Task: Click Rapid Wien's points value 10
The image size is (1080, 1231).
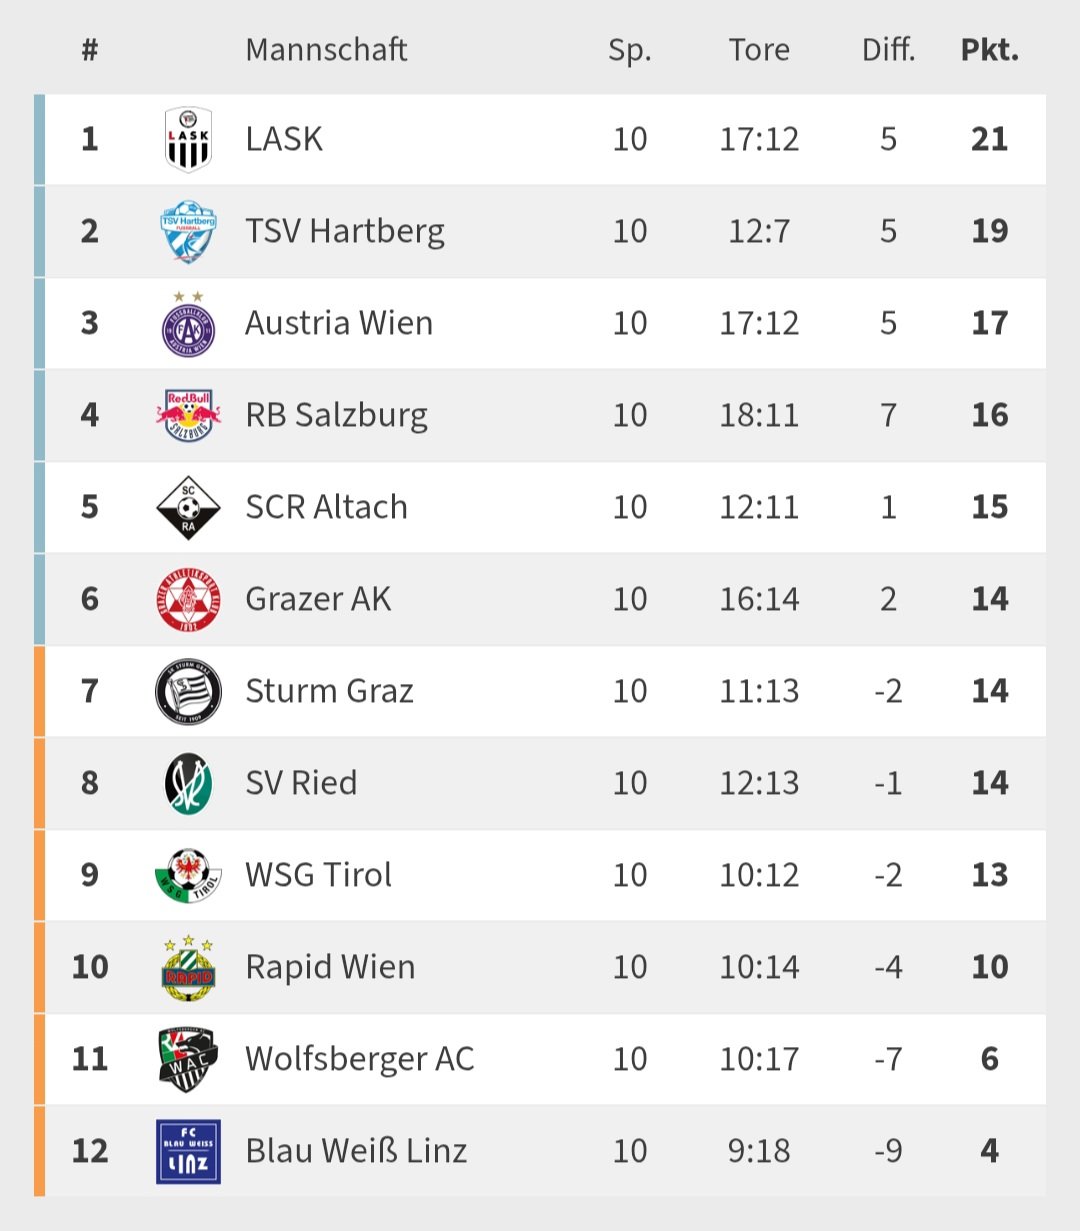Action: (989, 967)
